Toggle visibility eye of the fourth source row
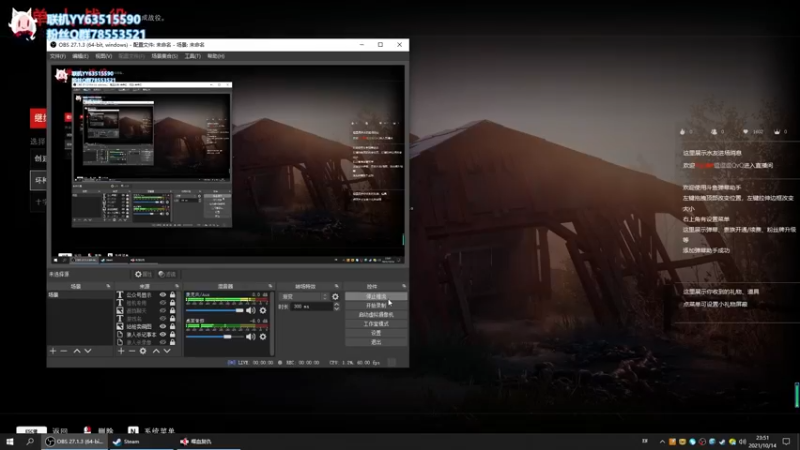 (x=163, y=319)
